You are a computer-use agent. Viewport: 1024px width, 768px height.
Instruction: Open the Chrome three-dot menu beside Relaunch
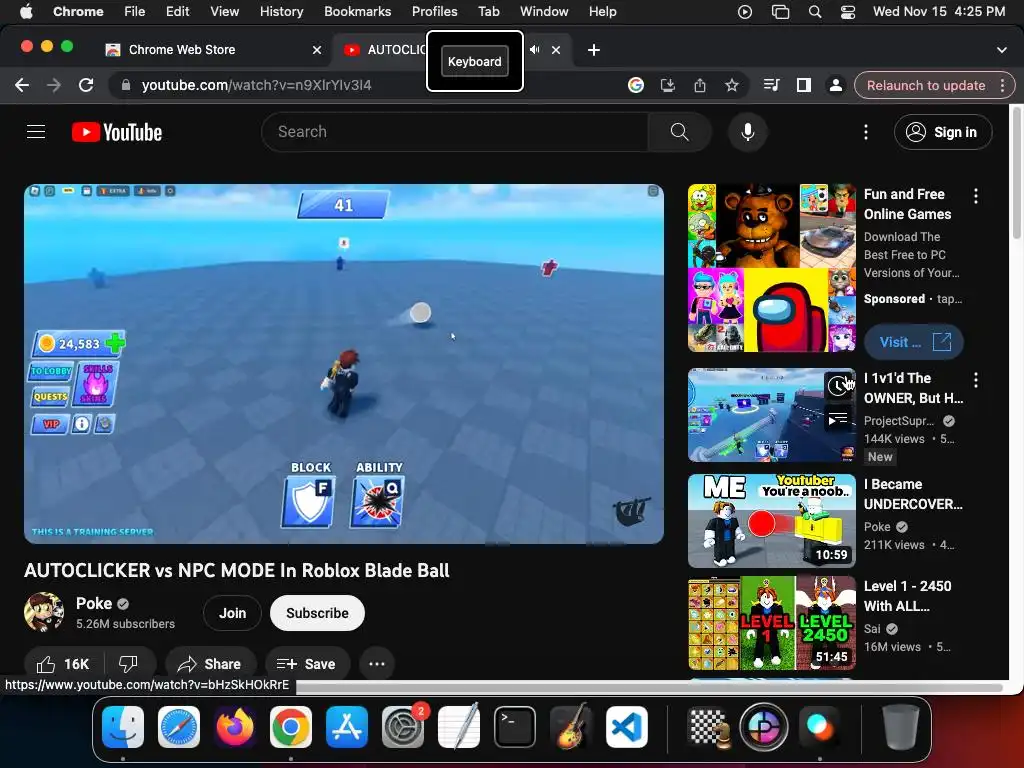(x=1002, y=86)
